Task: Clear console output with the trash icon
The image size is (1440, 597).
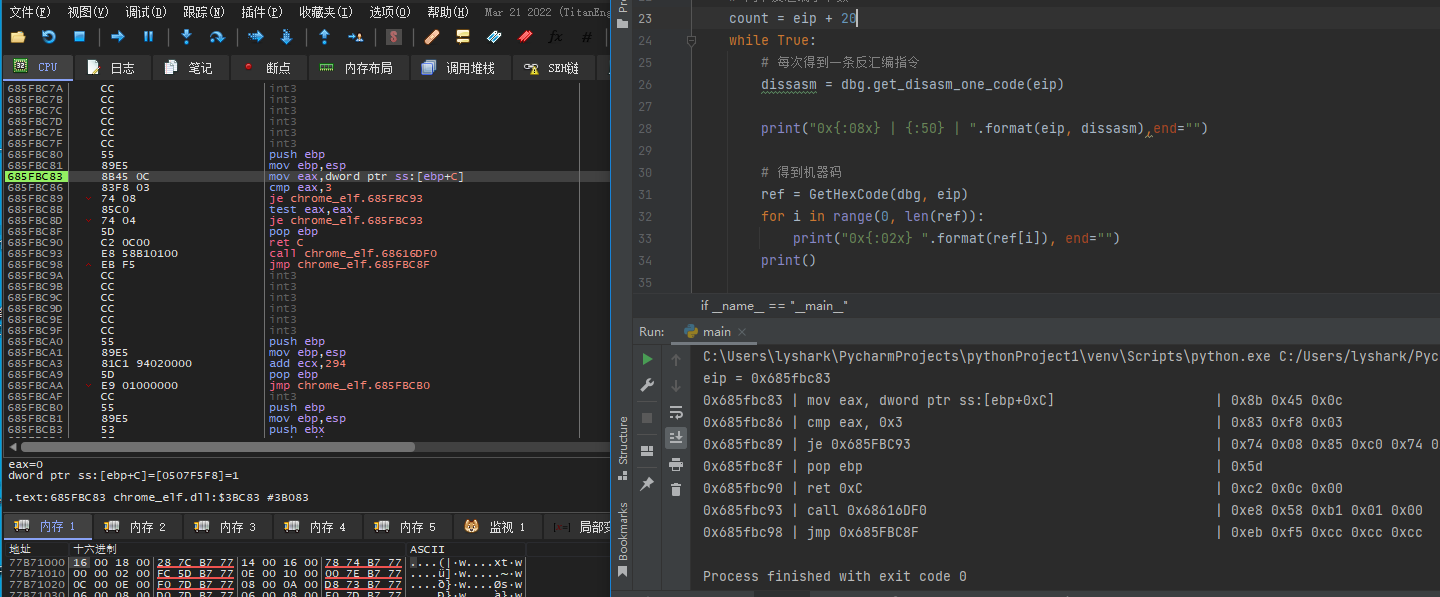Action: [676, 490]
